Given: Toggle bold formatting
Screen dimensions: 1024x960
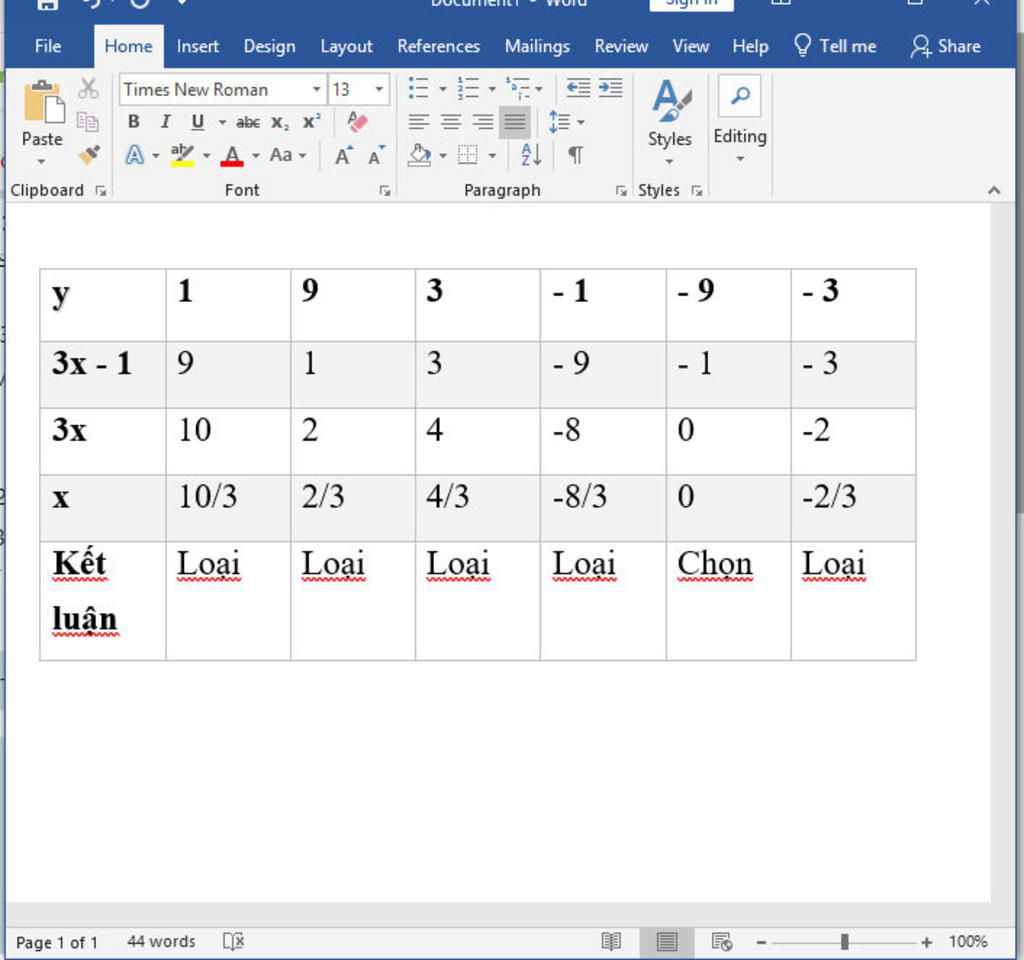Looking at the screenshot, I should (133, 121).
